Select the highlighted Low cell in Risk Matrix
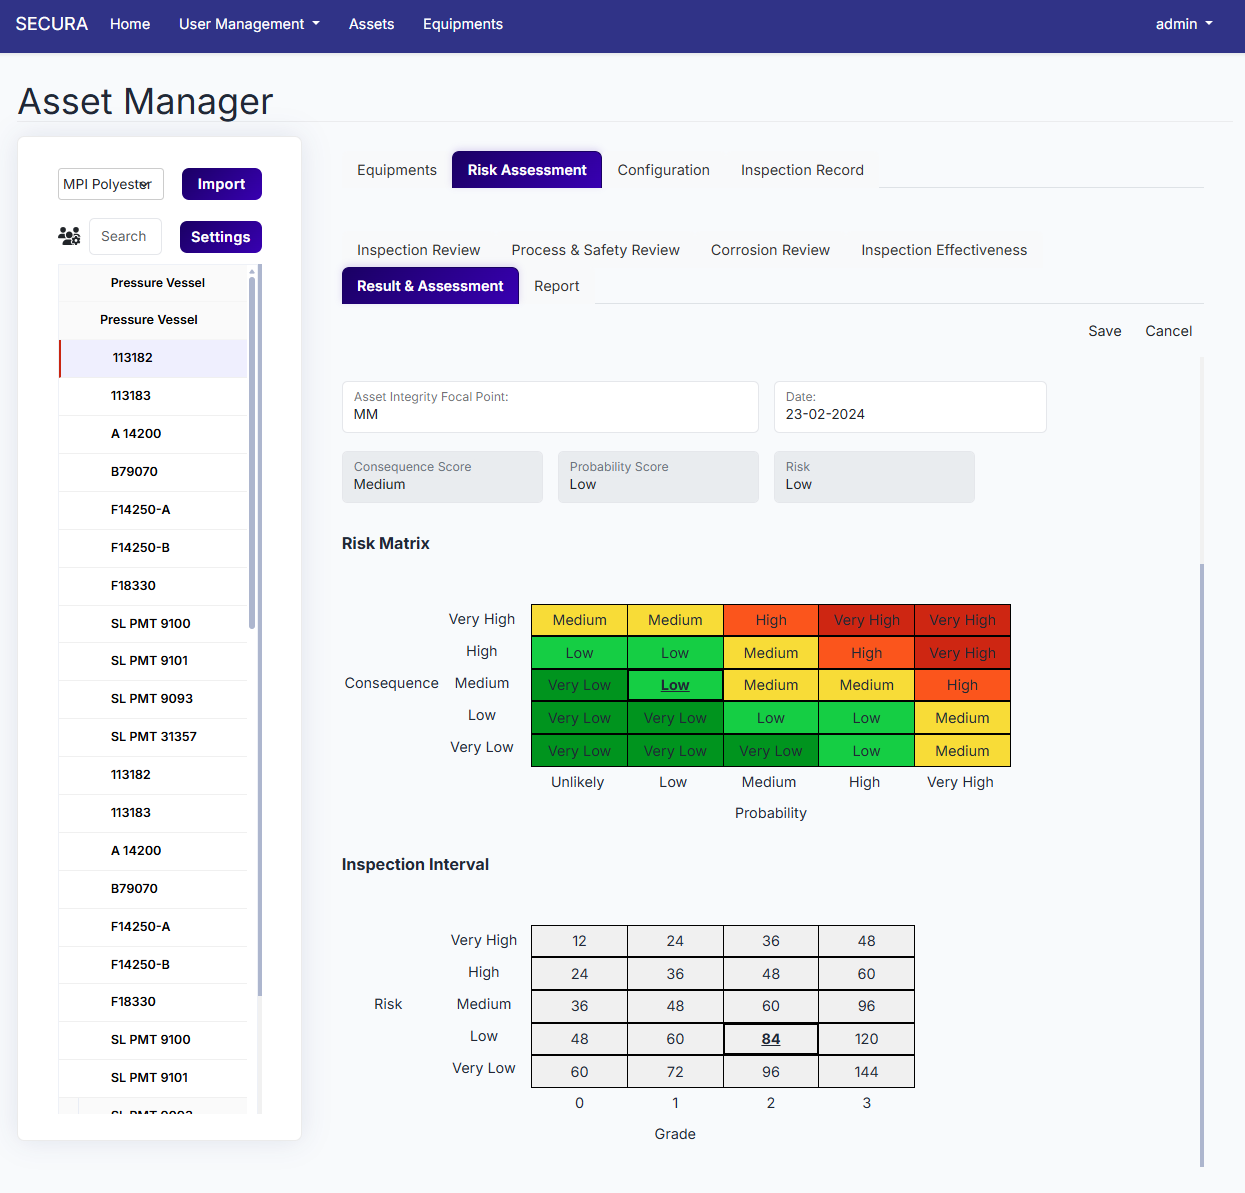 pyautogui.click(x=675, y=685)
